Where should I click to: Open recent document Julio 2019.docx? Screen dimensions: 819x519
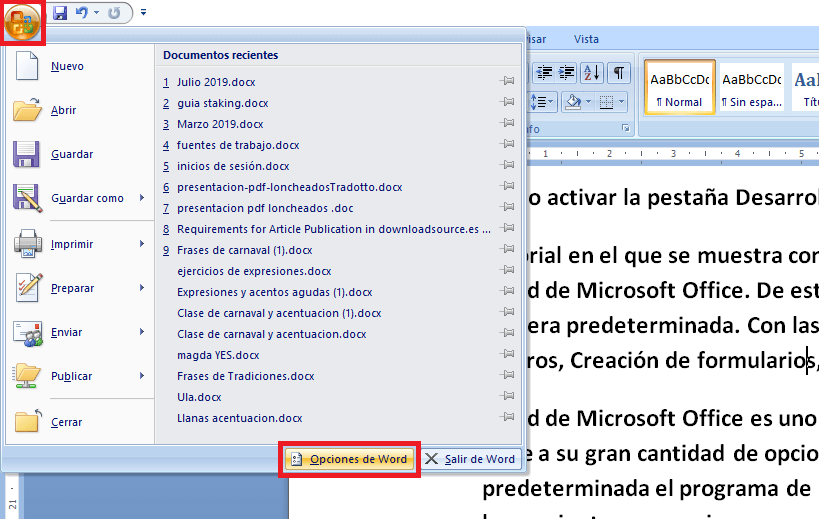pyautogui.click(x=216, y=82)
